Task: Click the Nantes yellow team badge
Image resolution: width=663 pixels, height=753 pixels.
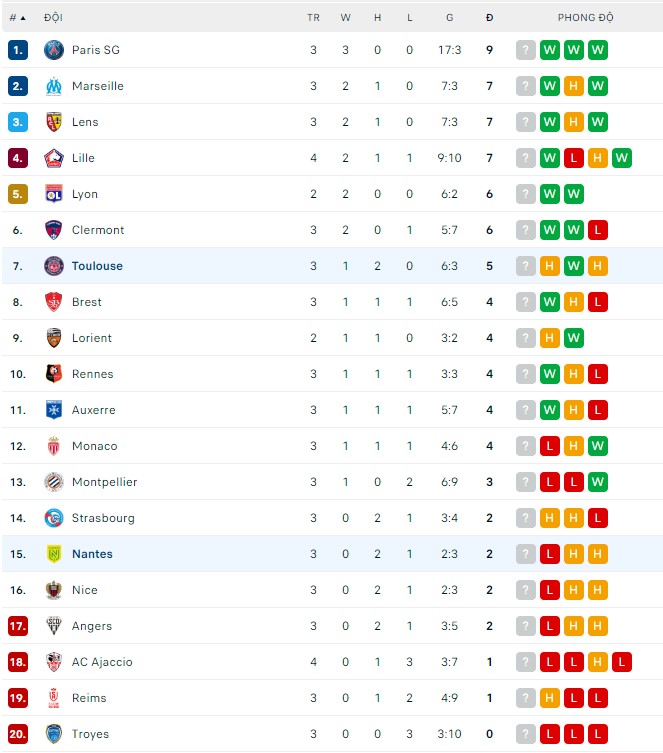Action: [54, 554]
